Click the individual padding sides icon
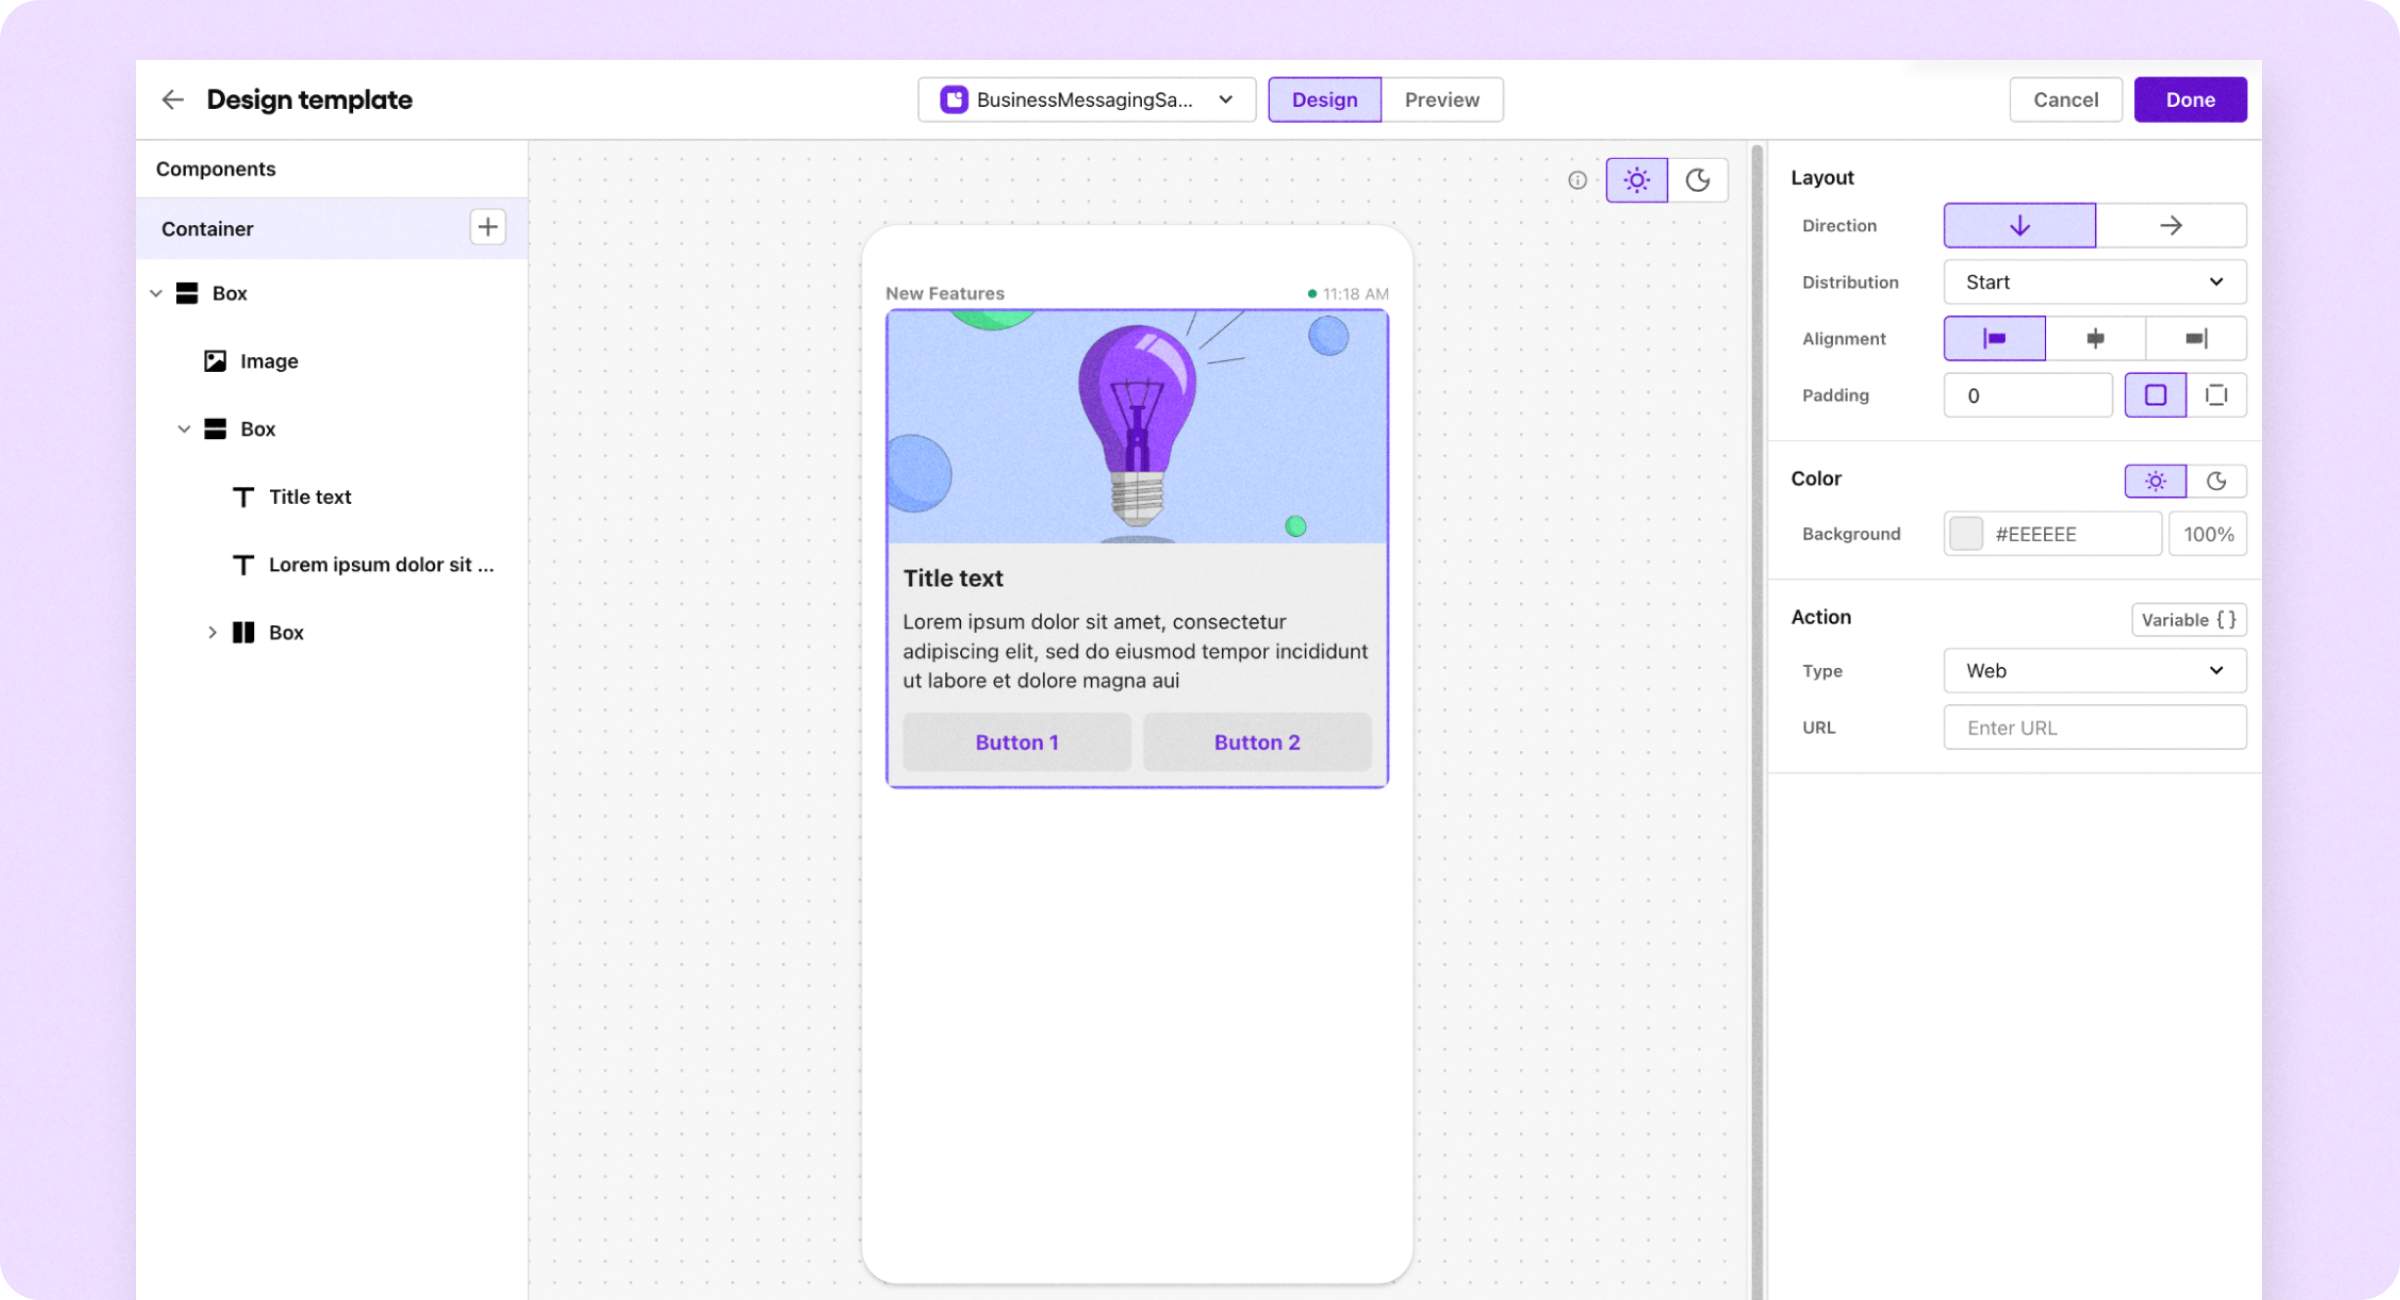The image size is (2400, 1300). 2218,395
